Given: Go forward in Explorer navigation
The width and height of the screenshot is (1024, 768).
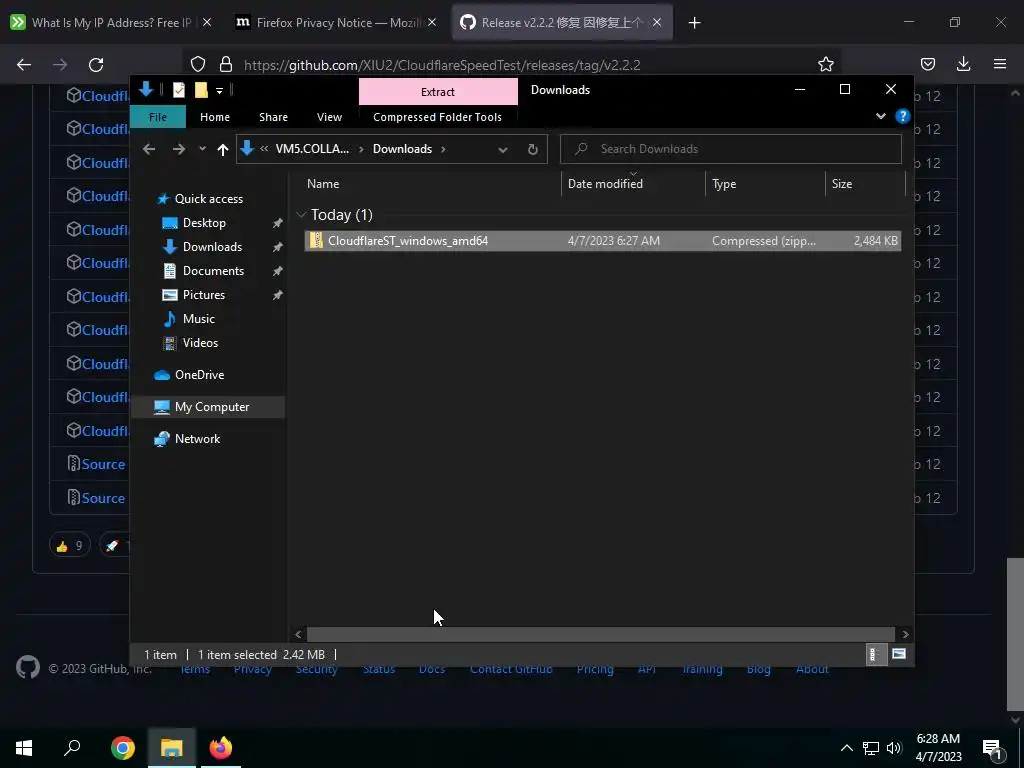Looking at the screenshot, I should tap(178, 149).
